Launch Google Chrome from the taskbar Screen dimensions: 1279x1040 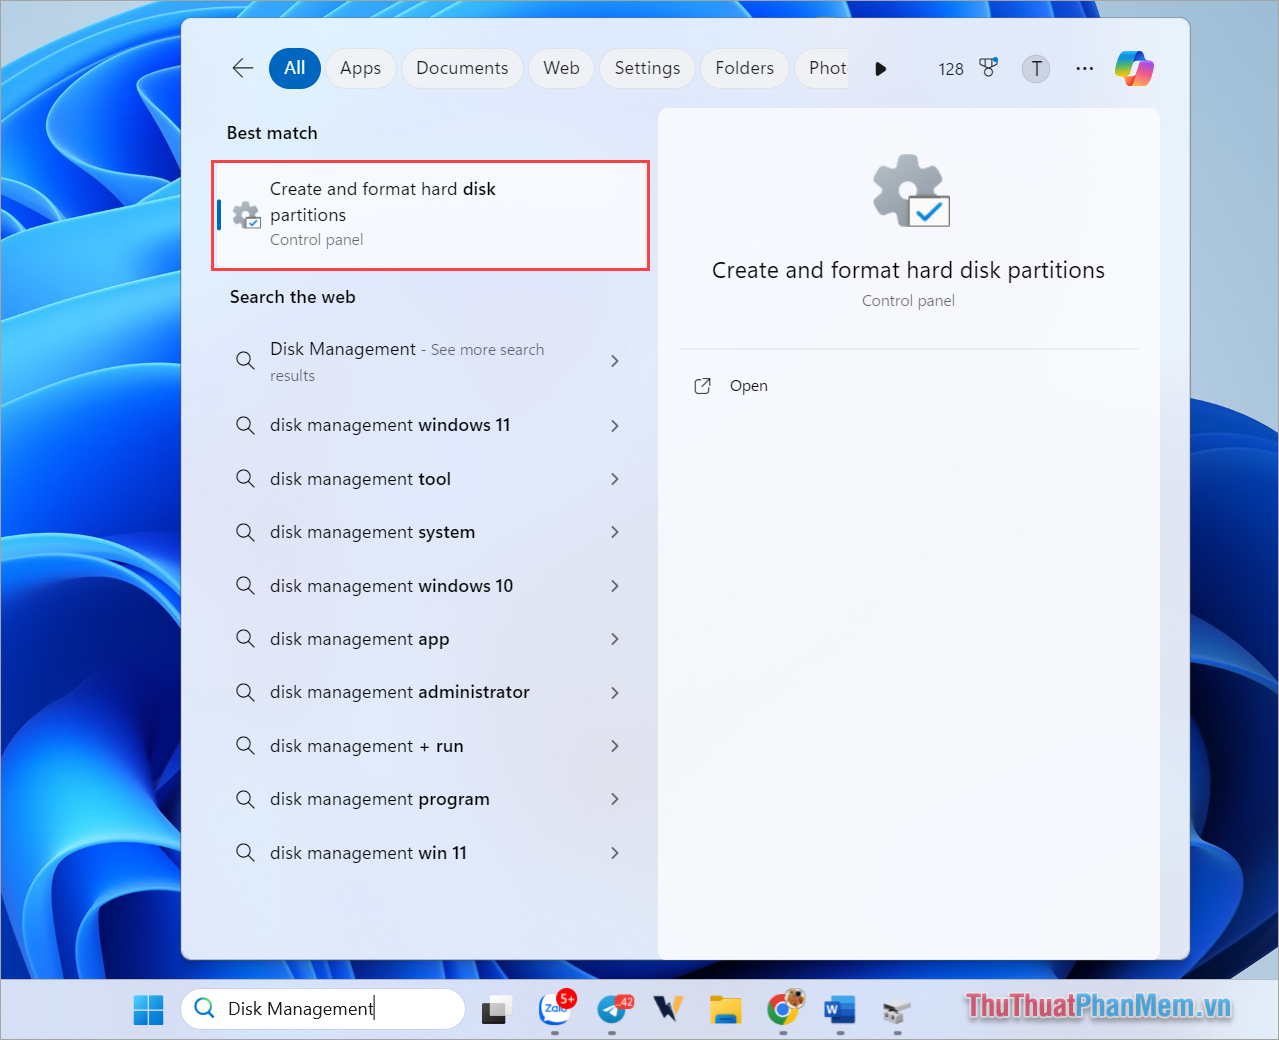(783, 1009)
